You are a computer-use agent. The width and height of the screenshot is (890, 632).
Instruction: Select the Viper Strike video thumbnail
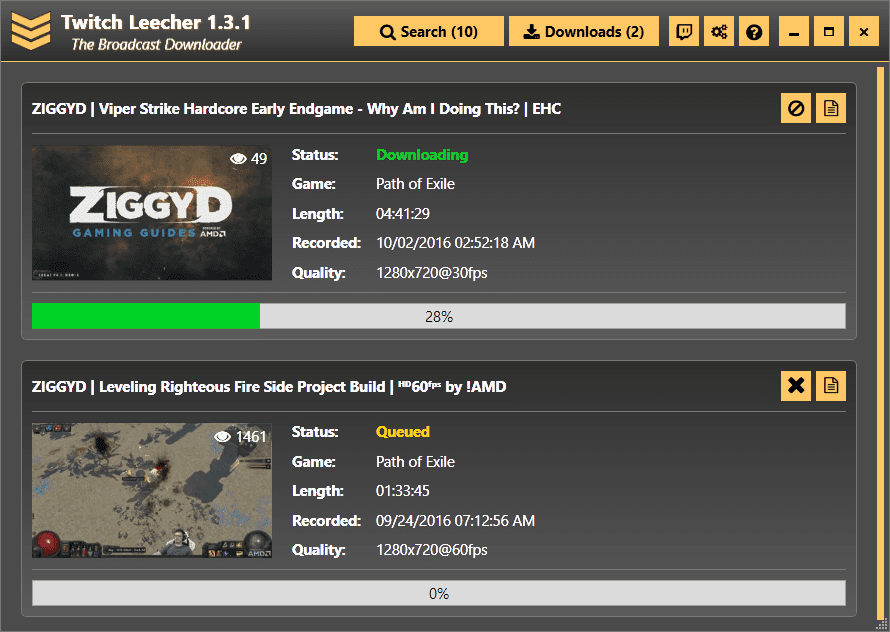tap(151, 213)
